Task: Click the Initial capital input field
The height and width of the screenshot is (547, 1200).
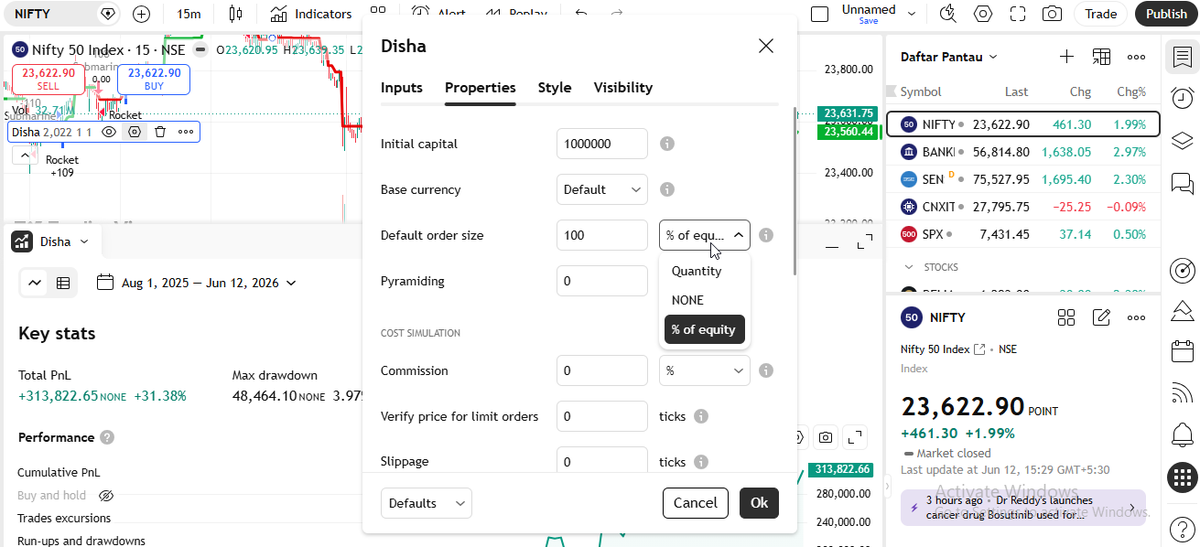Action: point(602,144)
